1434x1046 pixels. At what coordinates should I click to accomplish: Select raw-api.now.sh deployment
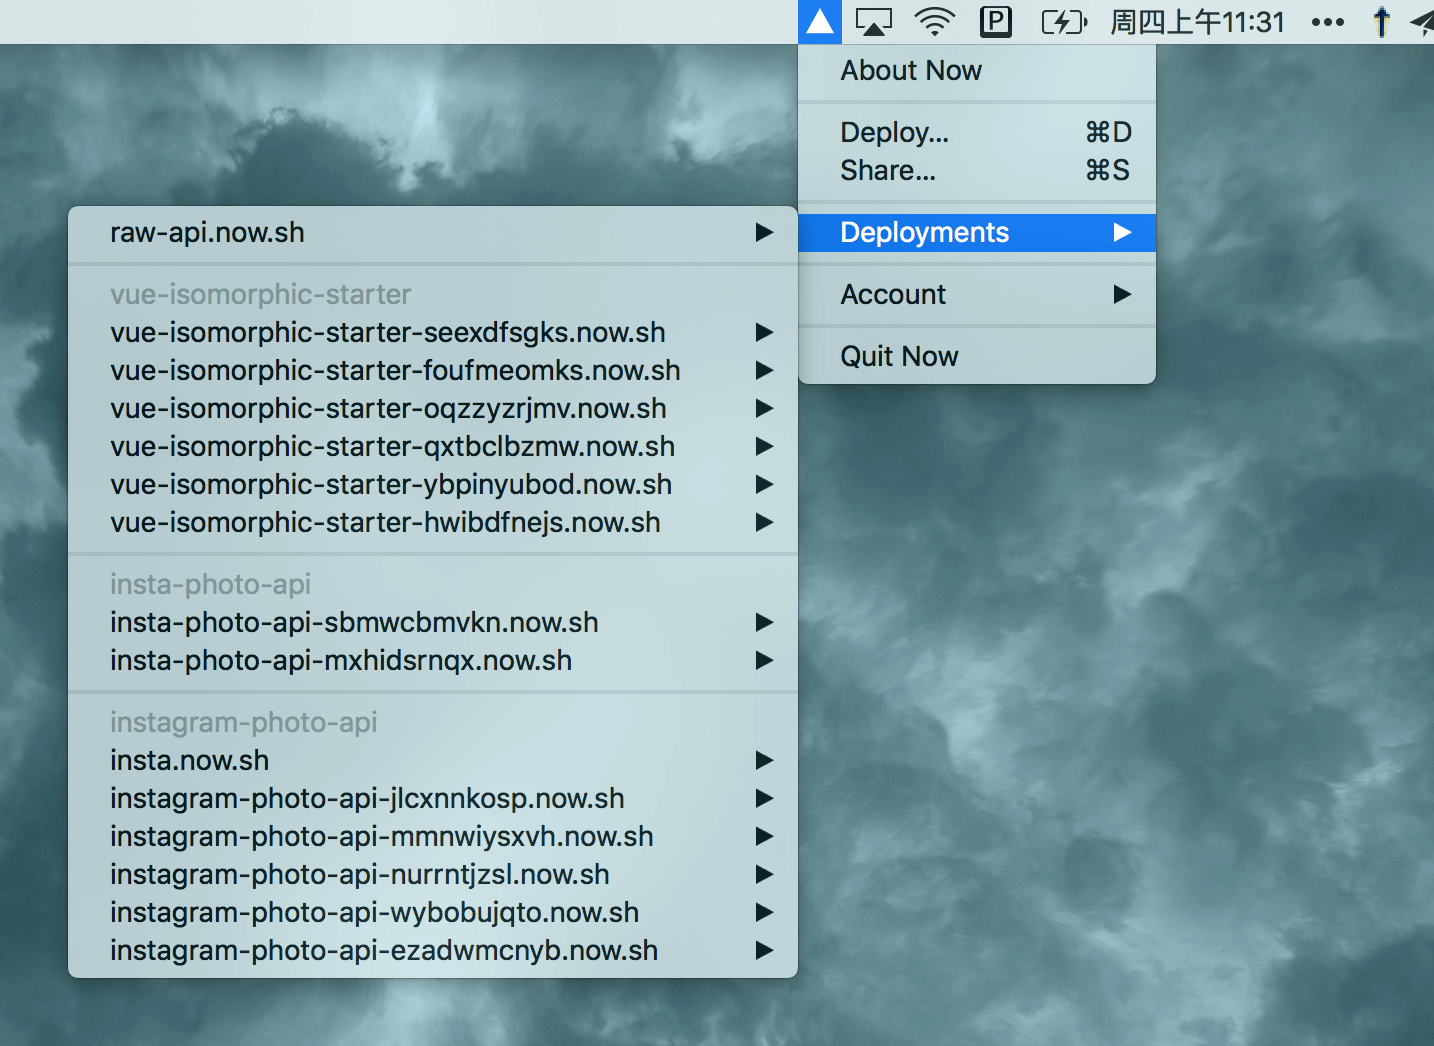tap(433, 233)
